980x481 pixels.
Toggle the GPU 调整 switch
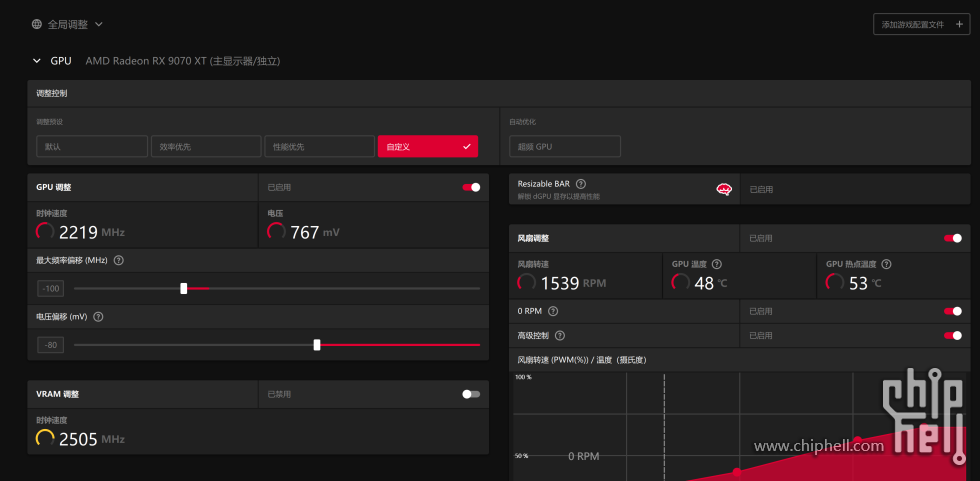[471, 187]
